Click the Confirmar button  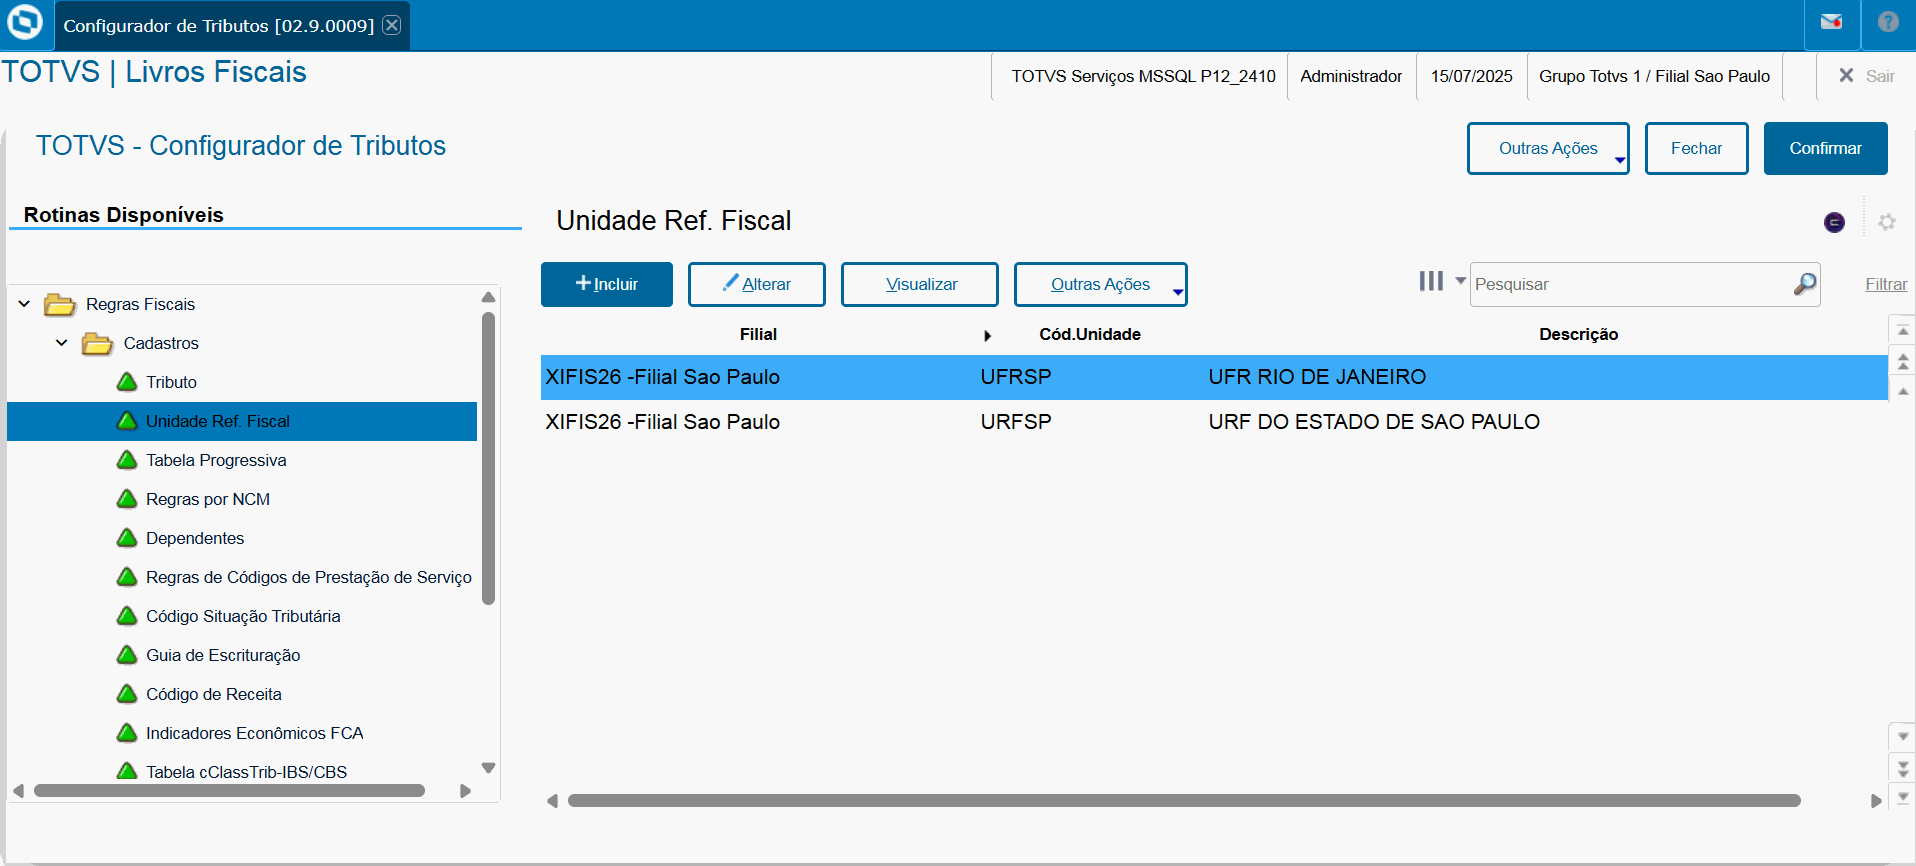[1825, 148]
